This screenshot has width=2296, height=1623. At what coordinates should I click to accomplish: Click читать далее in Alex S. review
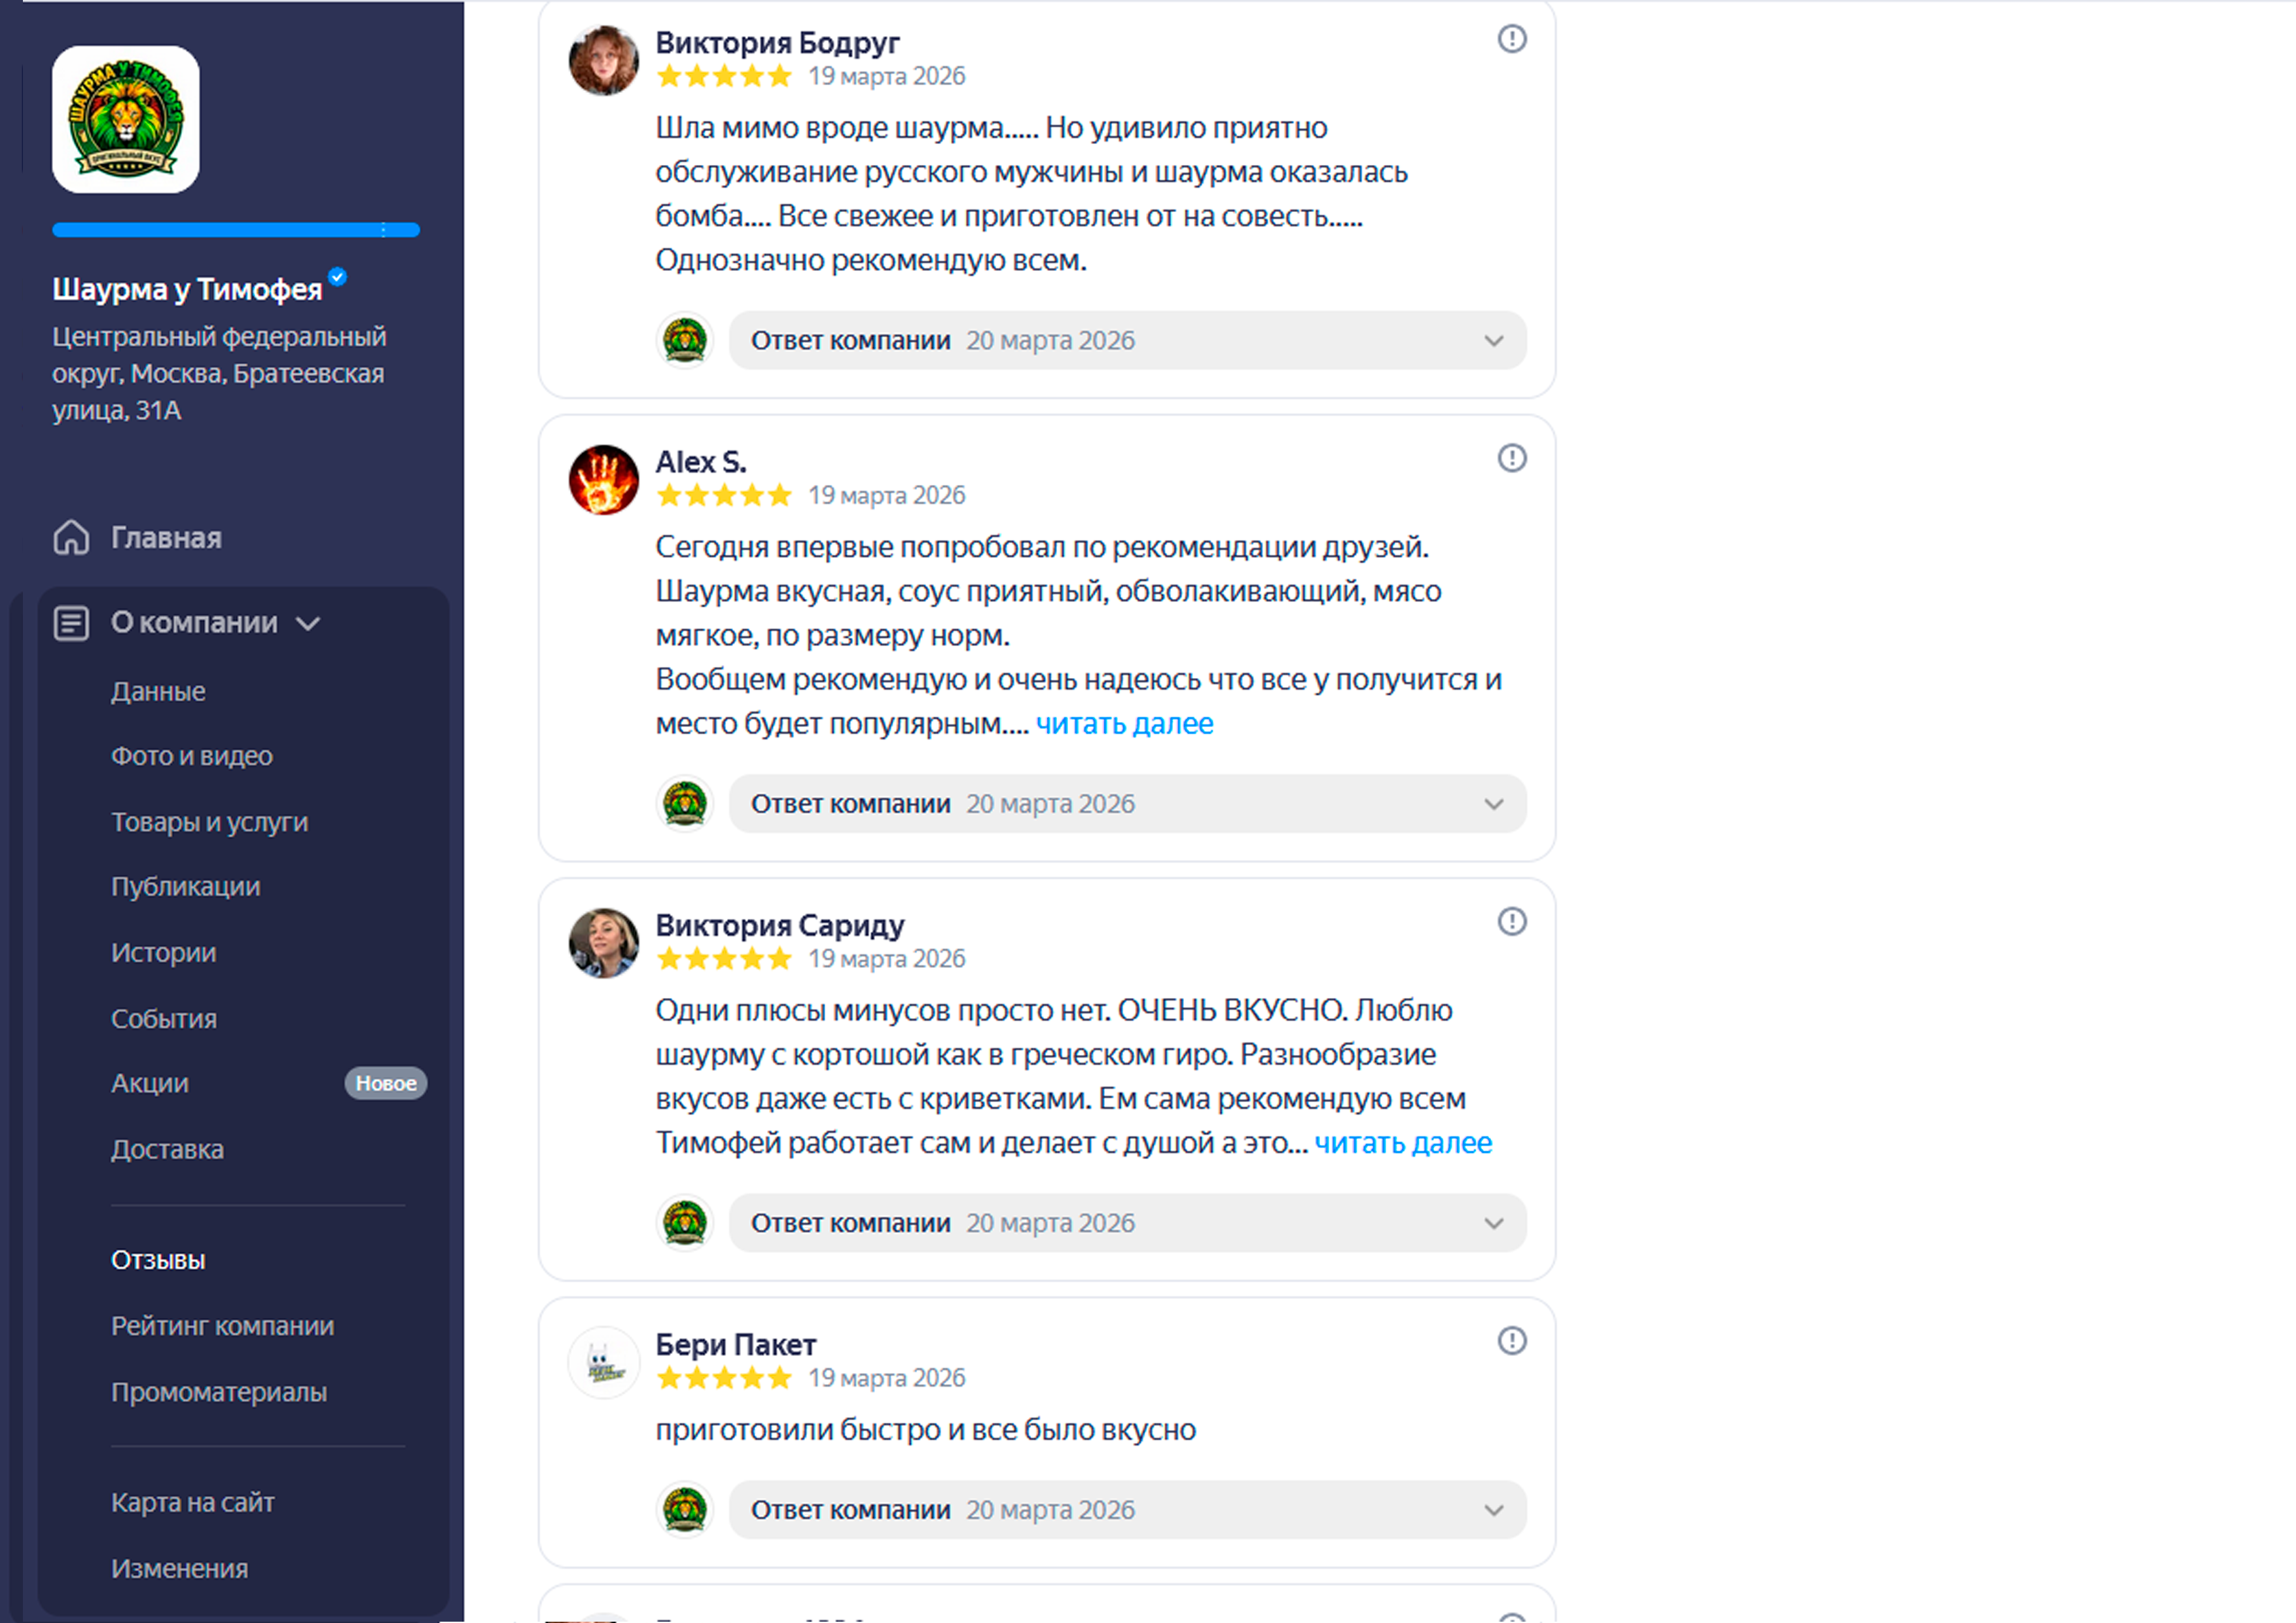point(1124,724)
